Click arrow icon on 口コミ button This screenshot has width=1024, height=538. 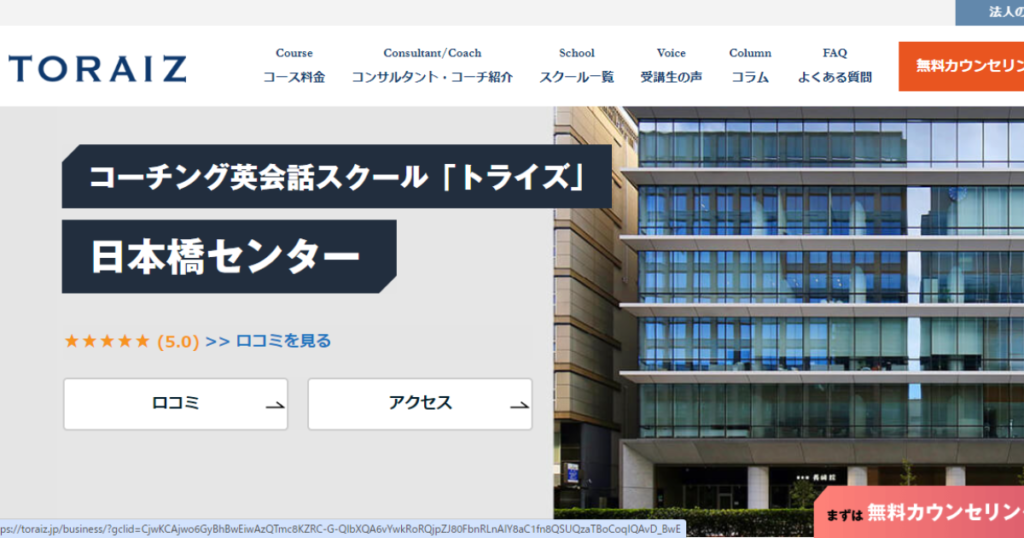[x=275, y=405]
